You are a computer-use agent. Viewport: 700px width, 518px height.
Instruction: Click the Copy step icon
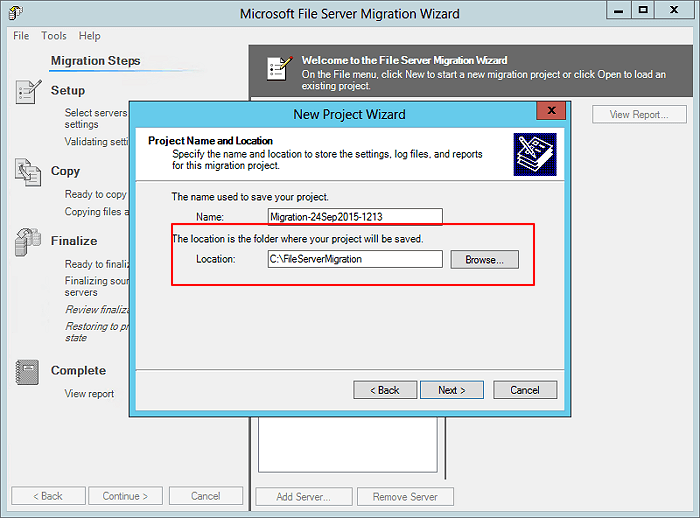28,172
